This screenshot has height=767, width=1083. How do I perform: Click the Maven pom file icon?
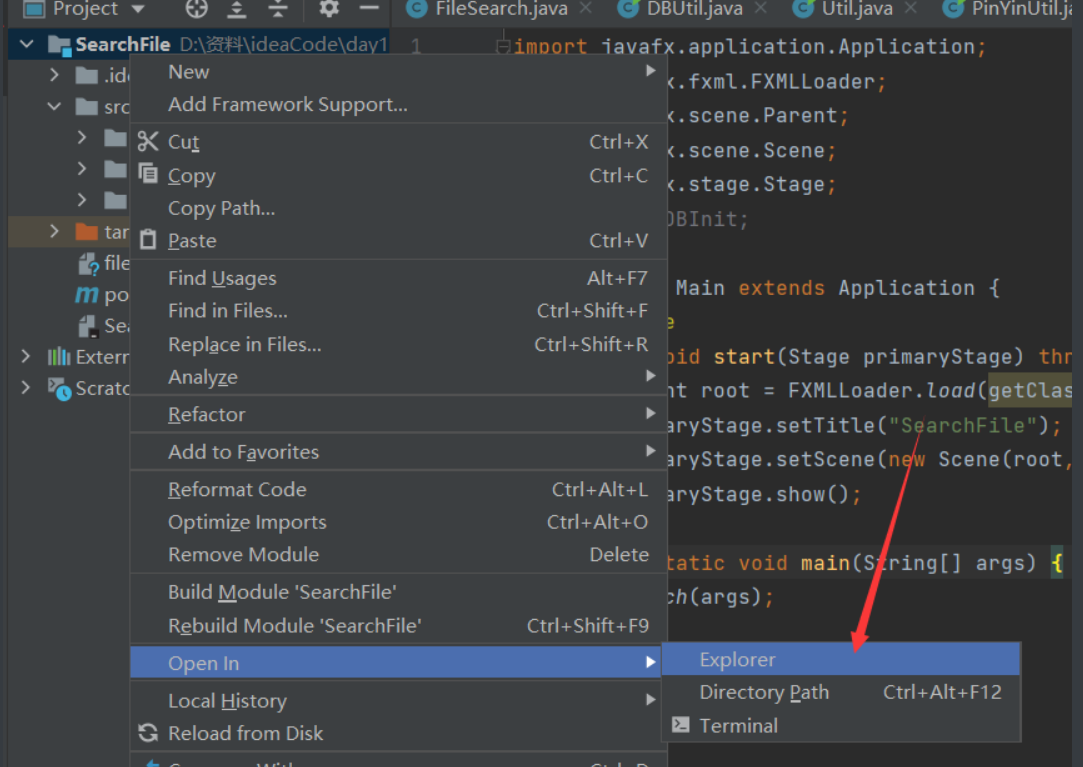86,295
